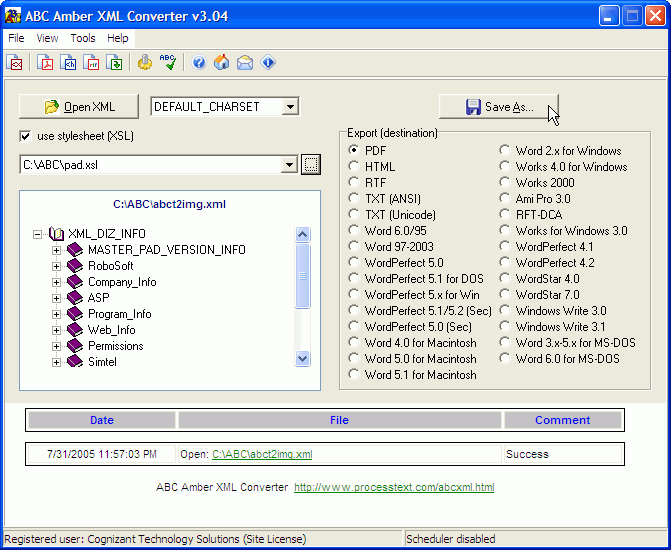This screenshot has height=550, width=671.
Task: Click the File column header
Action: pos(339,420)
